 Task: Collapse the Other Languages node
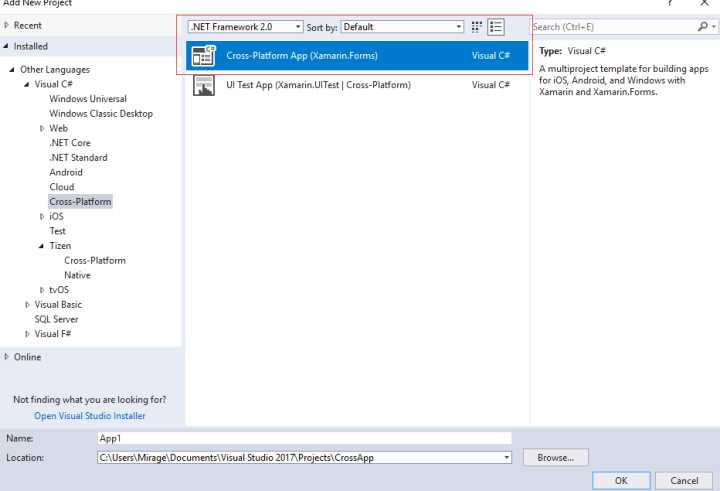pos(12,70)
